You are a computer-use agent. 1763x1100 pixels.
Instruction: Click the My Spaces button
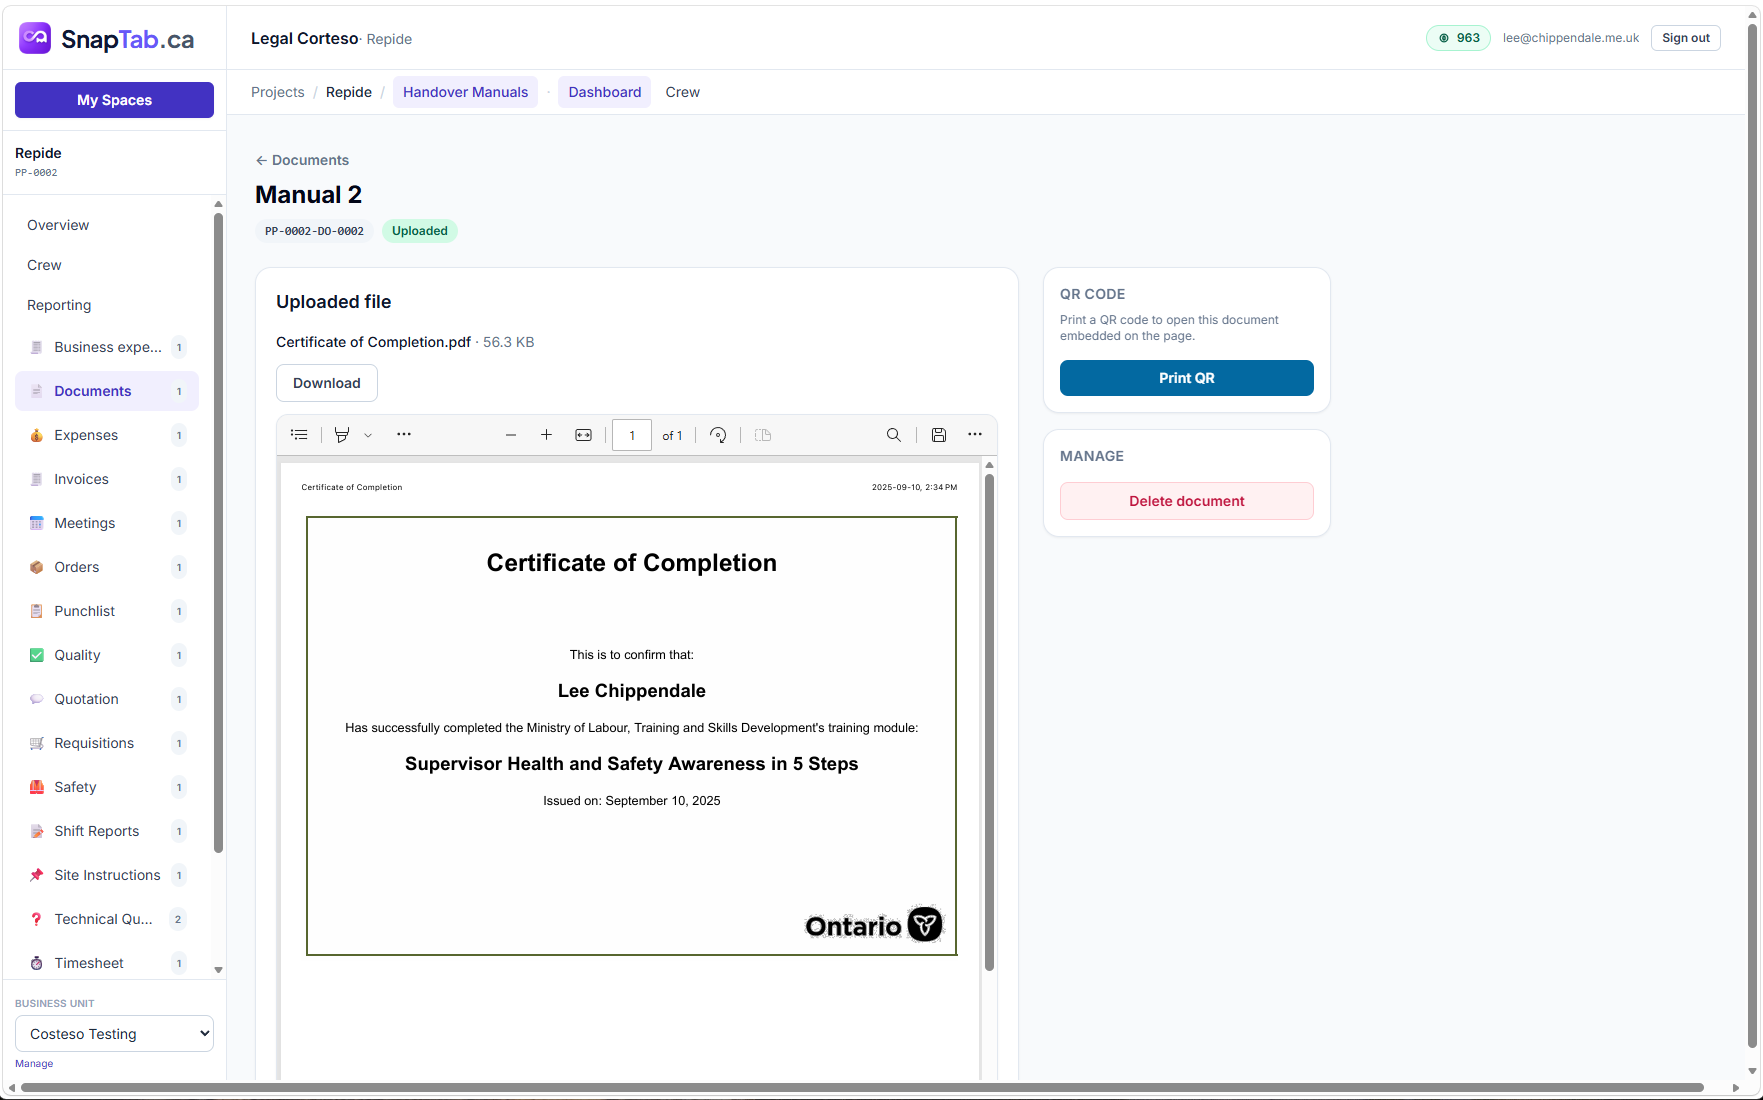pyautogui.click(x=114, y=100)
